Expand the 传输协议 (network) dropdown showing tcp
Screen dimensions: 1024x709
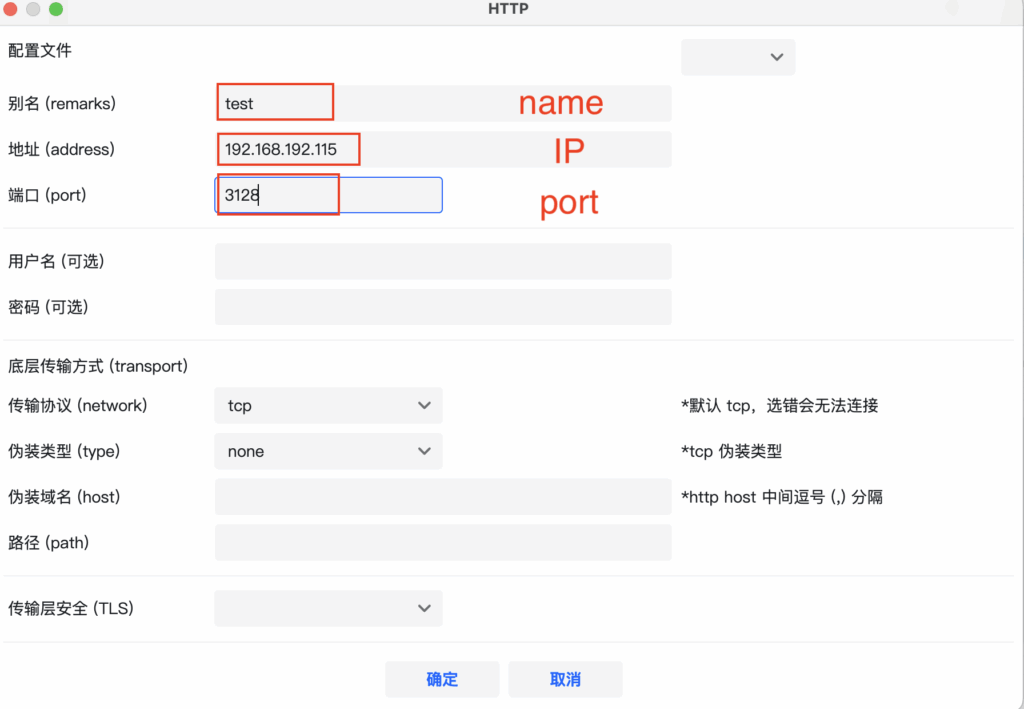(x=328, y=406)
